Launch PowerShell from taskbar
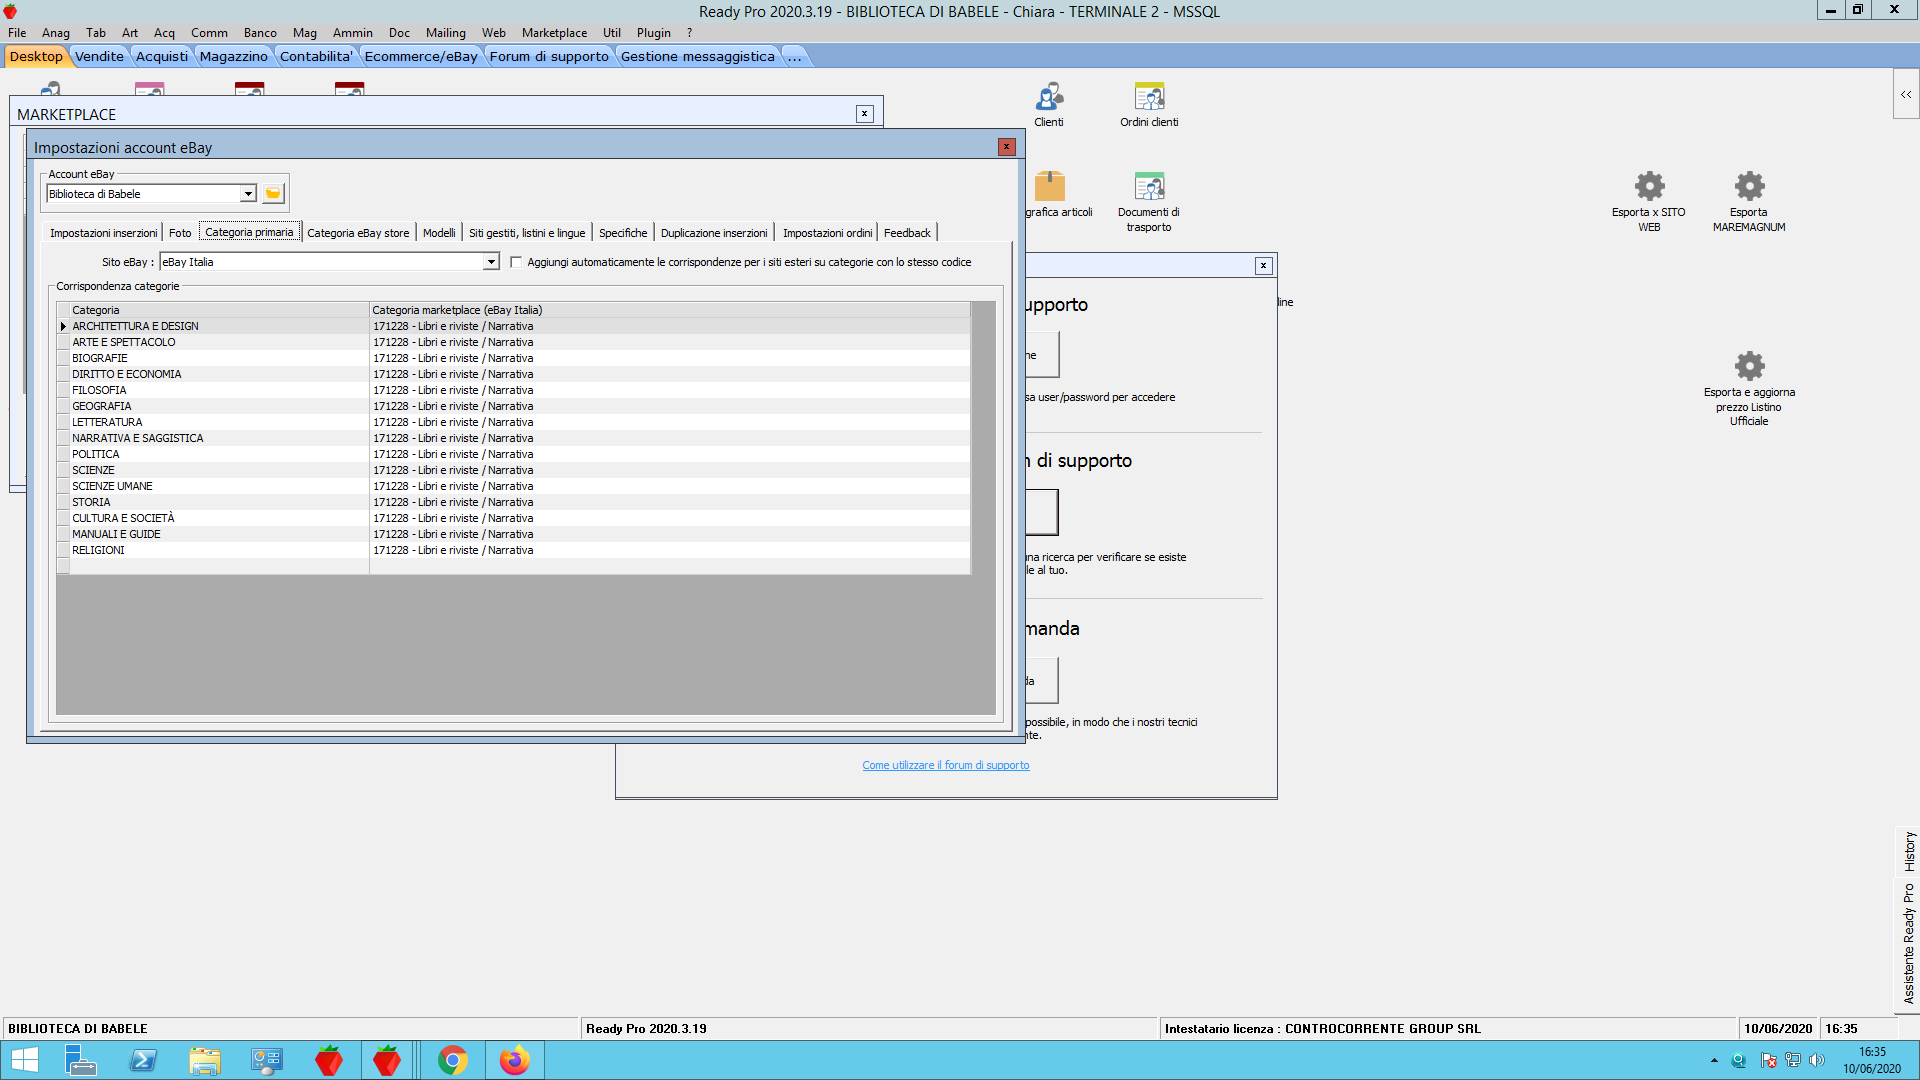This screenshot has height=1080, width=1920. tap(143, 1060)
